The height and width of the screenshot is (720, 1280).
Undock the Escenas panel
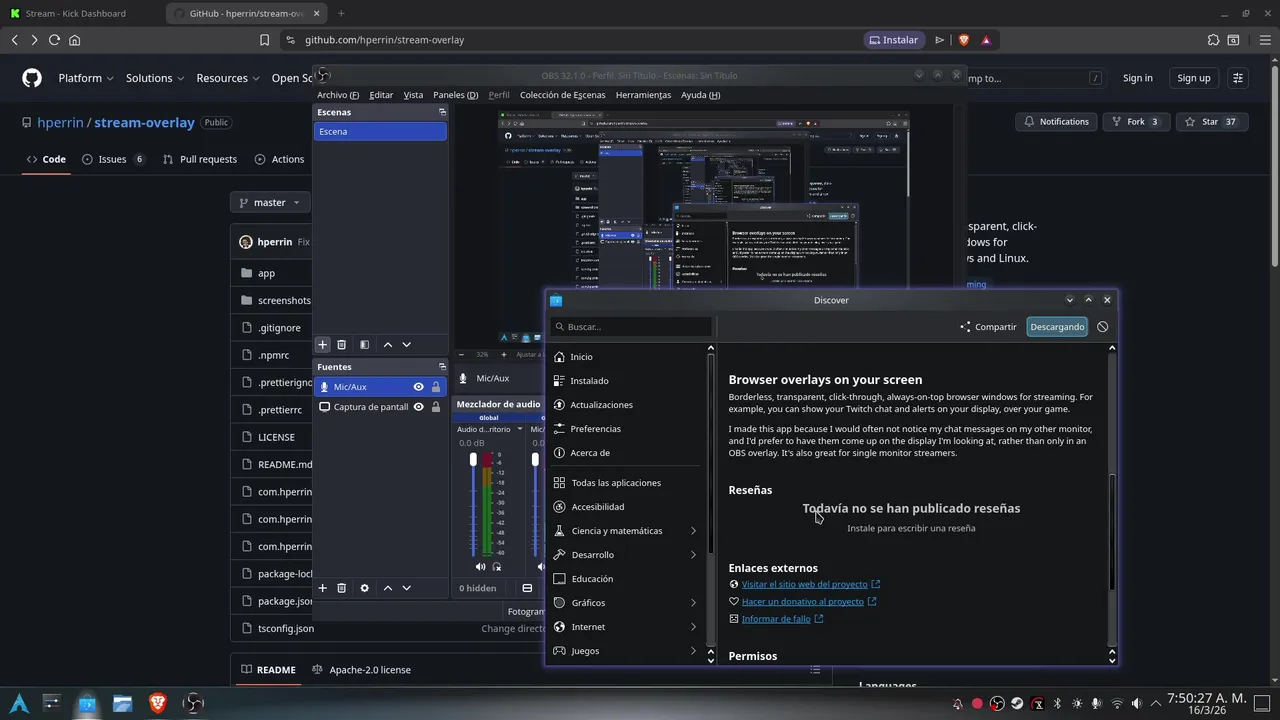(x=442, y=112)
